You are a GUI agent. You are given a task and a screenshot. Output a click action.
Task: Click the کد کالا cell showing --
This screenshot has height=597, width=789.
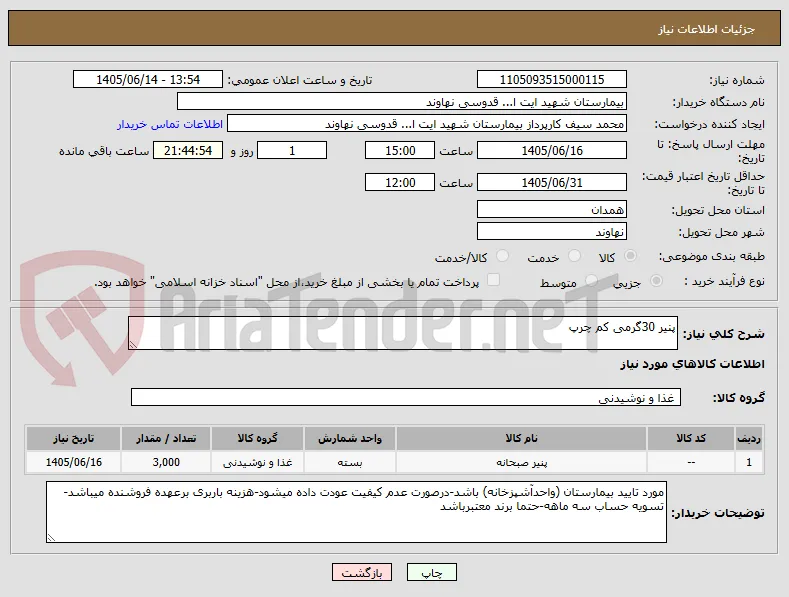click(x=690, y=462)
